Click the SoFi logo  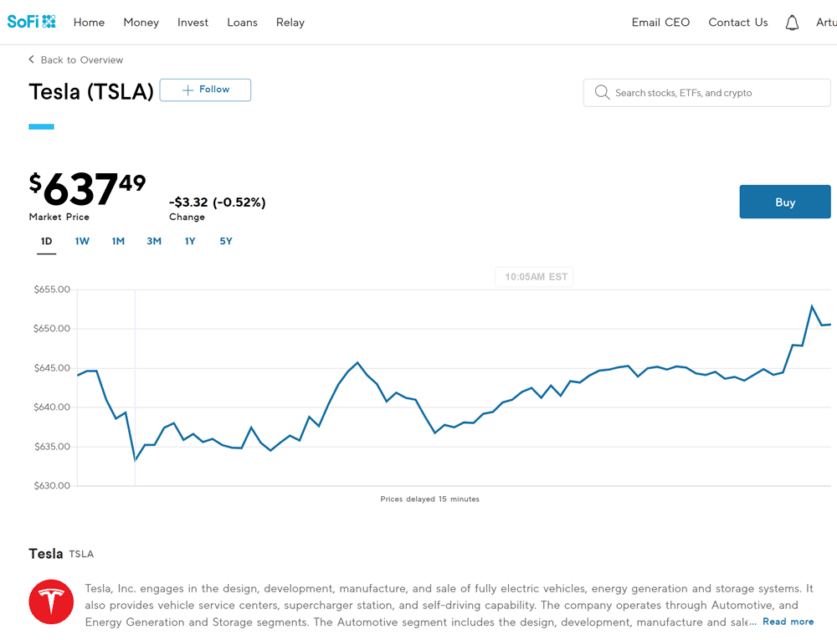31,22
